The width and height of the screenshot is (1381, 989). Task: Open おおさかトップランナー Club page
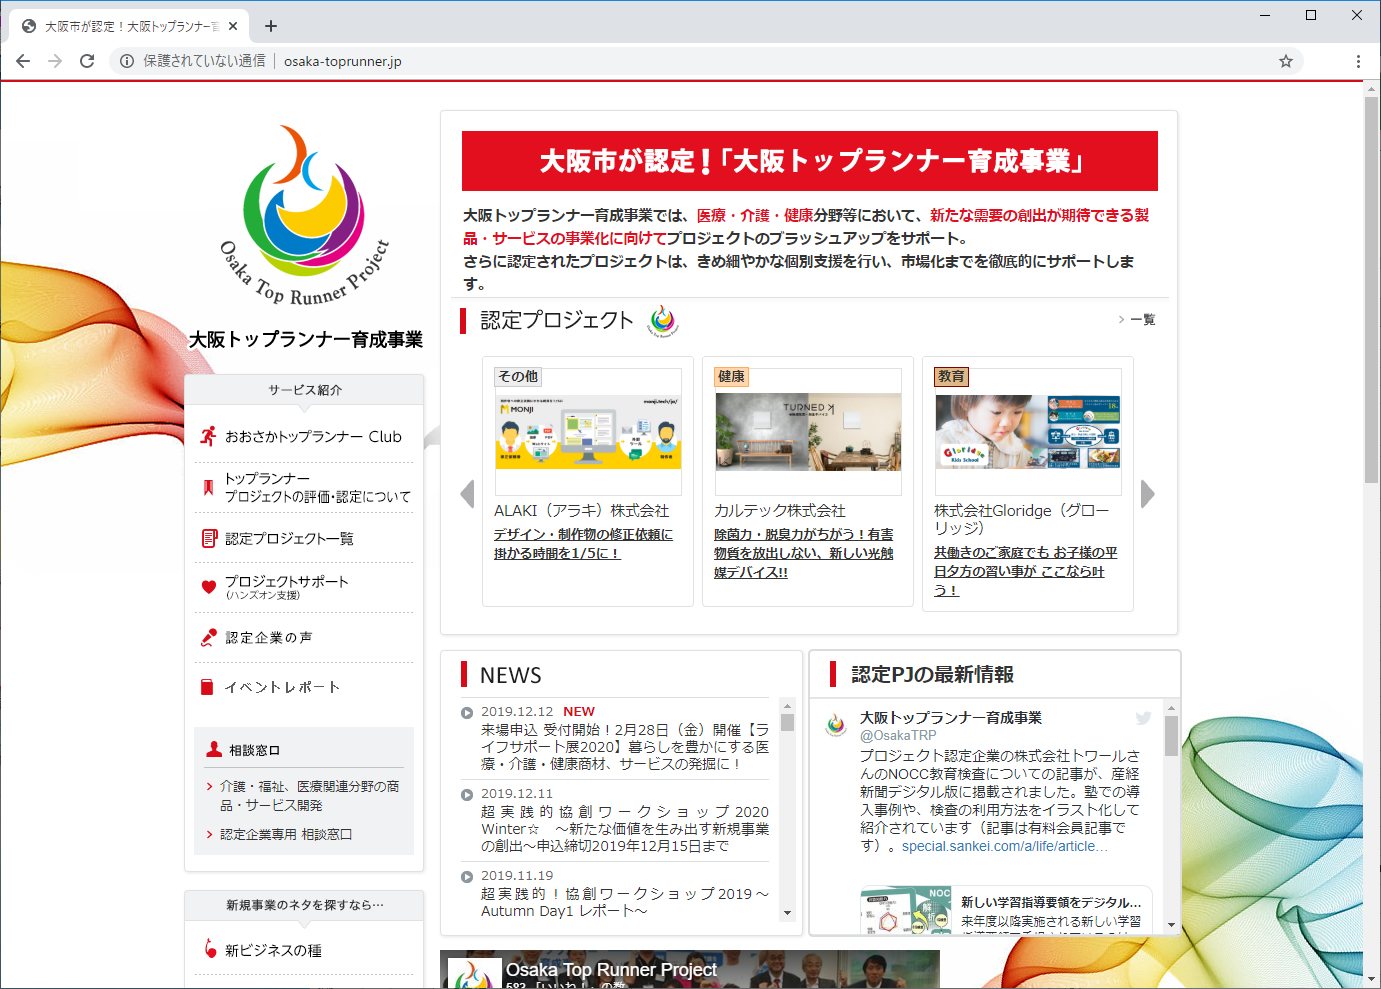(313, 437)
